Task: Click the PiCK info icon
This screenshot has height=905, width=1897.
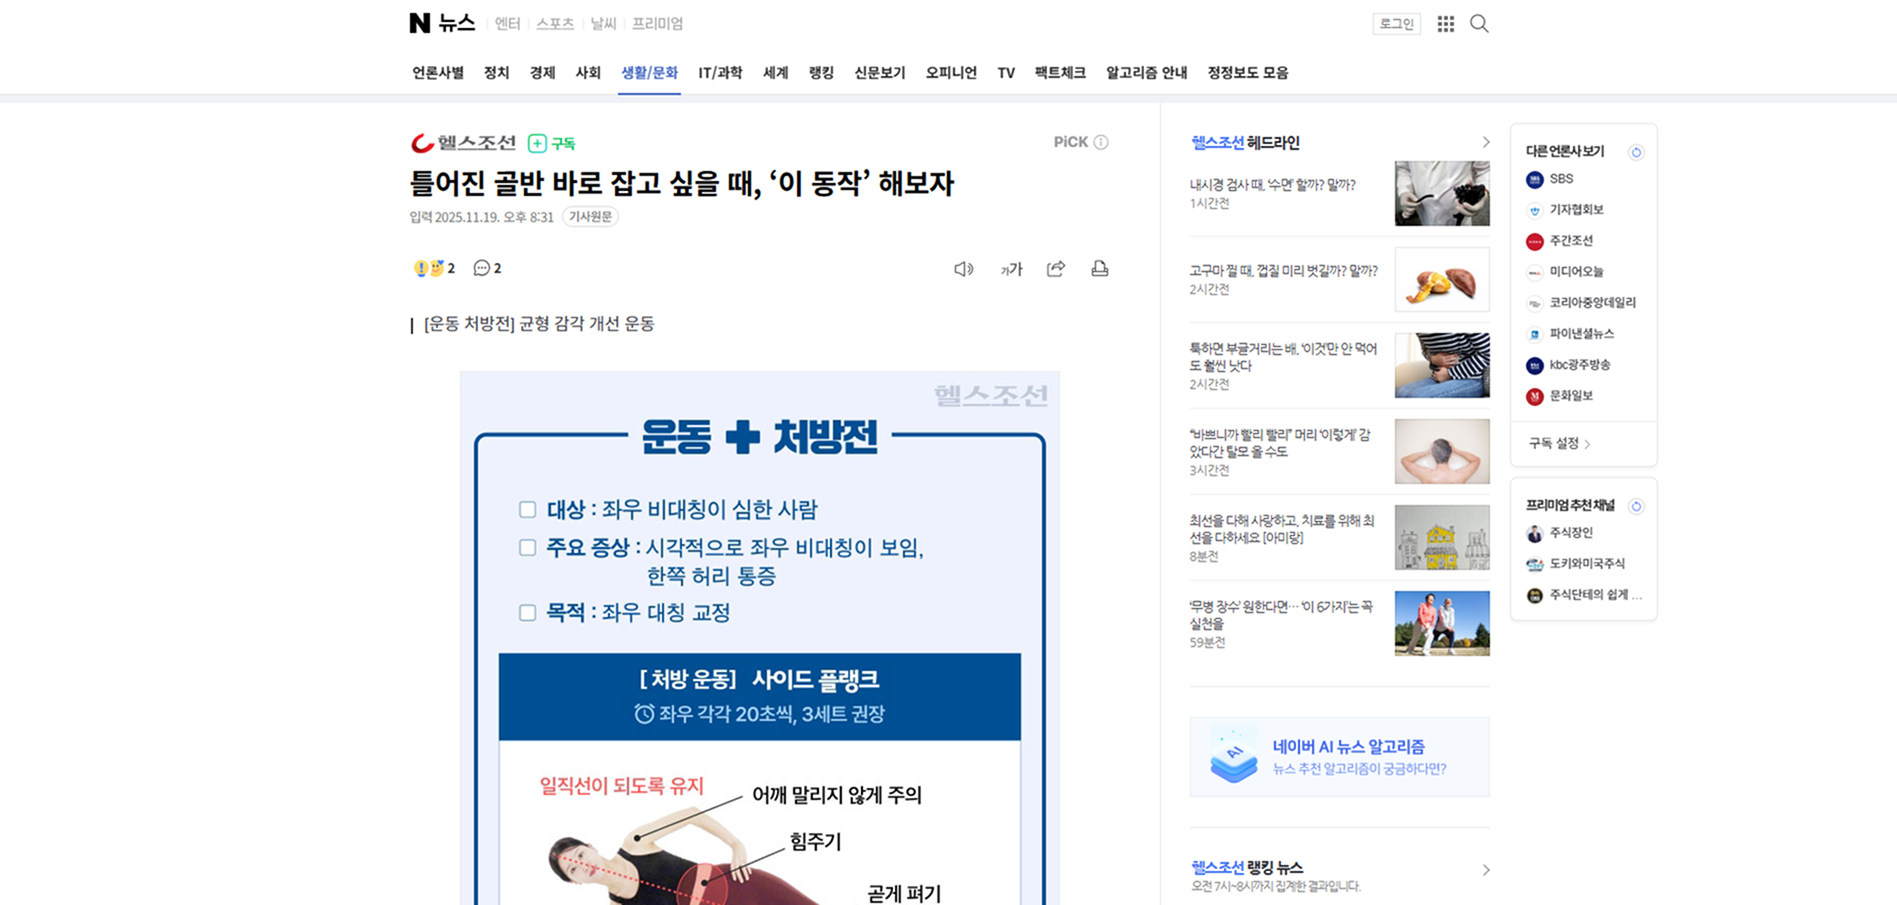Action: tap(1101, 142)
